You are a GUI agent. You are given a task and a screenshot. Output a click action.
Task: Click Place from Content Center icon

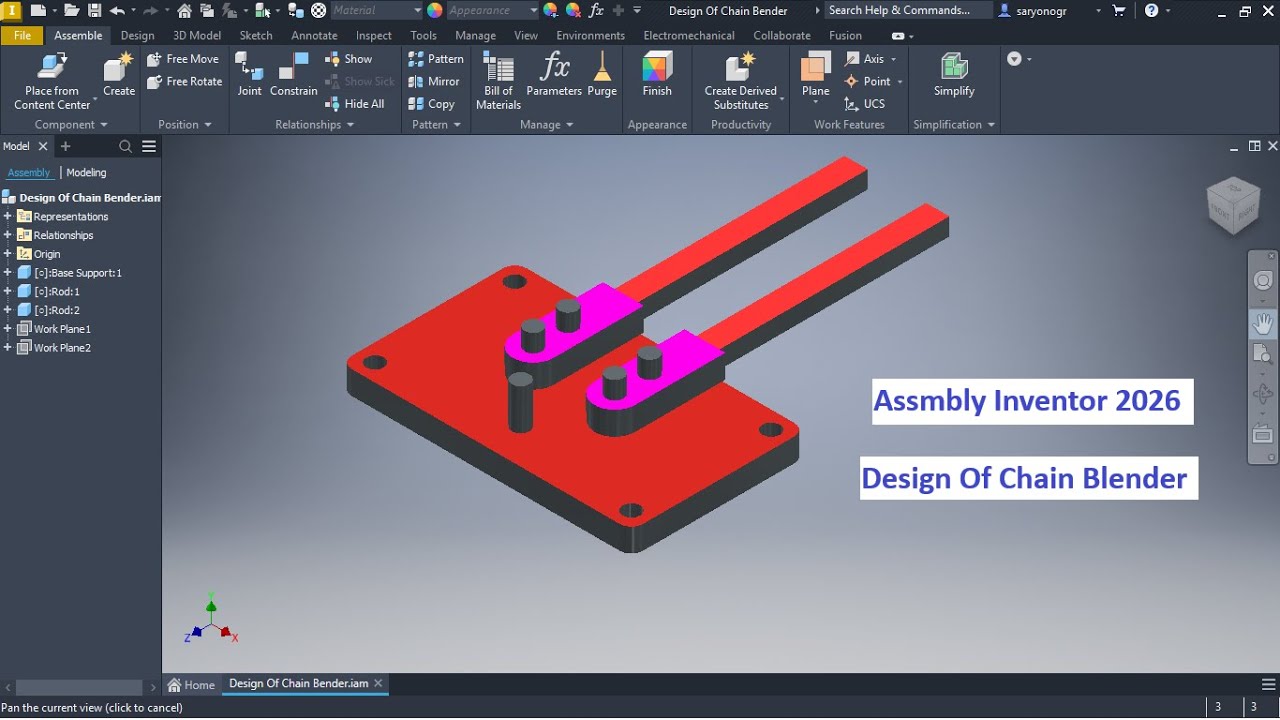click(x=52, y=67)
